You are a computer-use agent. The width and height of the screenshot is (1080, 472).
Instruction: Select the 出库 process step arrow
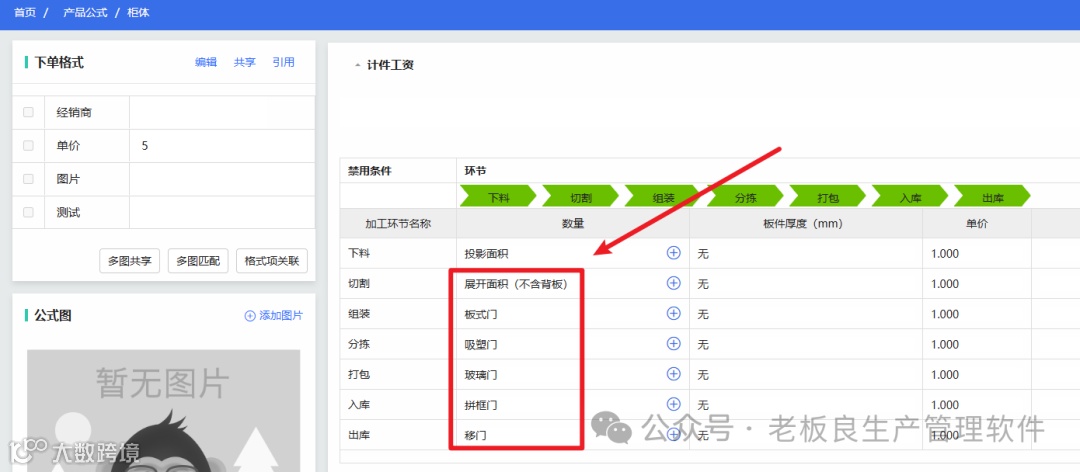(992, 197)
